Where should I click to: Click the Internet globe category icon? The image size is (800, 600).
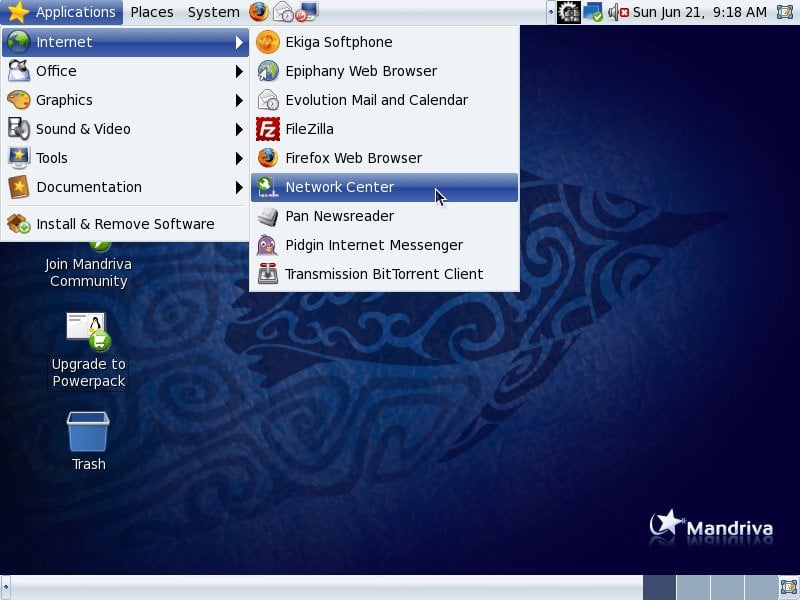19,42
